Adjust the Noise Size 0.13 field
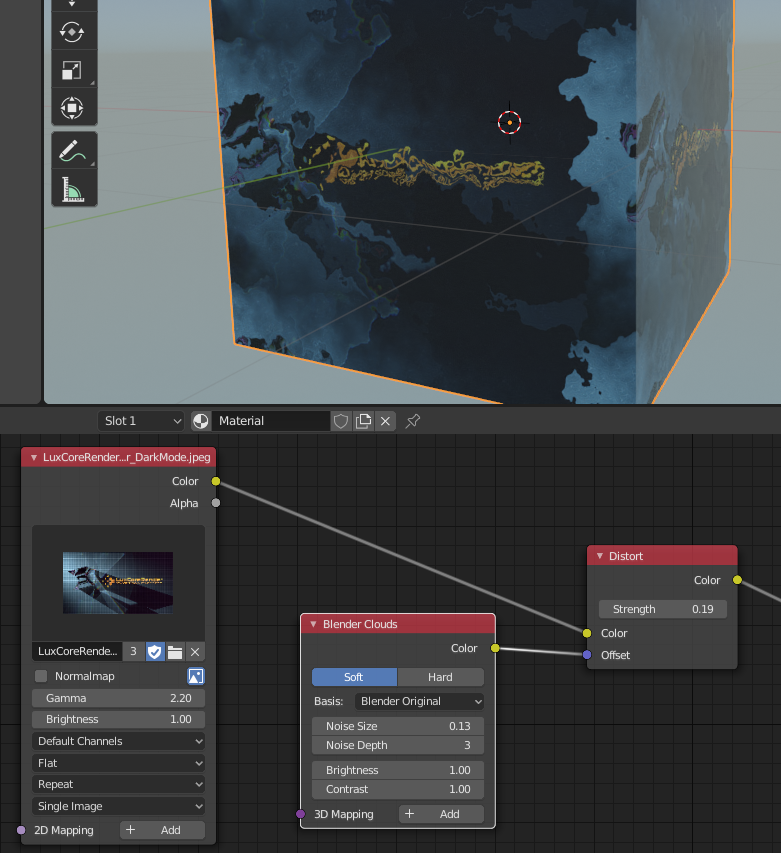Screen dimensions: 781x853 [x=398, y=726]
